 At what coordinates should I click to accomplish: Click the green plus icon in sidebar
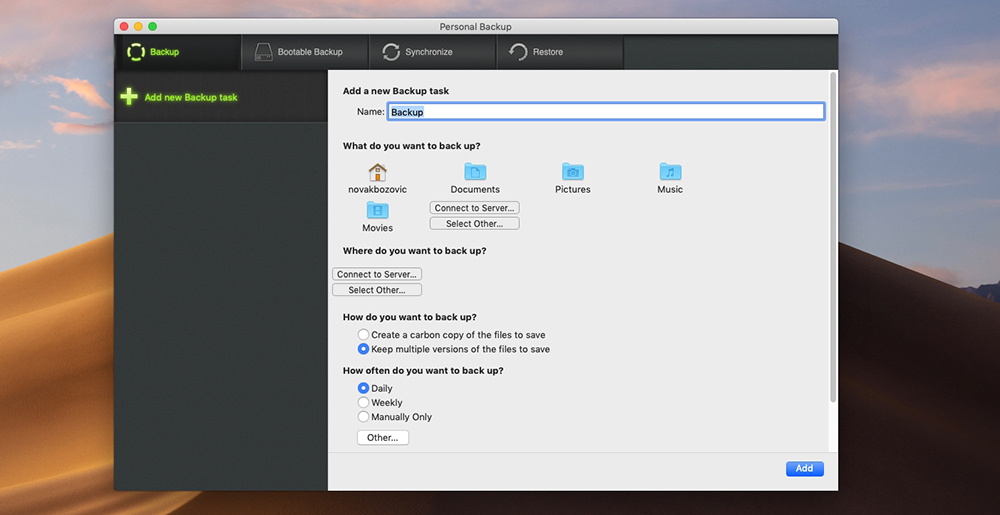pyautogui.click(x=129, y=97)
